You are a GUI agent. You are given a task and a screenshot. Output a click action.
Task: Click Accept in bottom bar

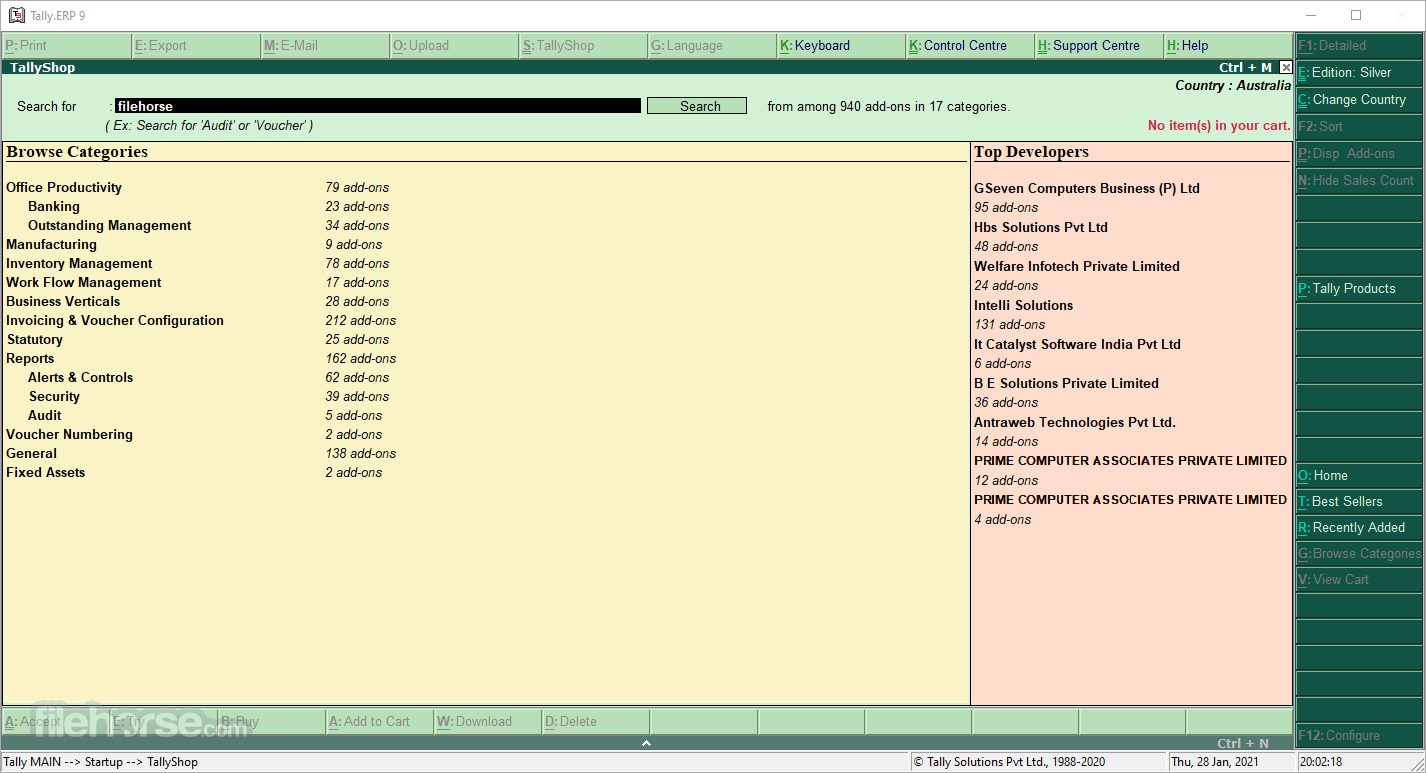56,722
